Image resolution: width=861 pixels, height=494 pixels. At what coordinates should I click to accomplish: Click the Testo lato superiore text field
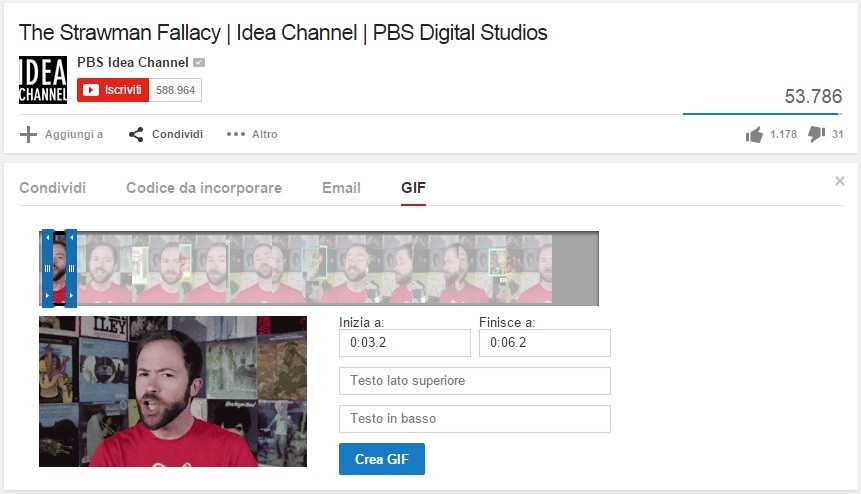475,381
